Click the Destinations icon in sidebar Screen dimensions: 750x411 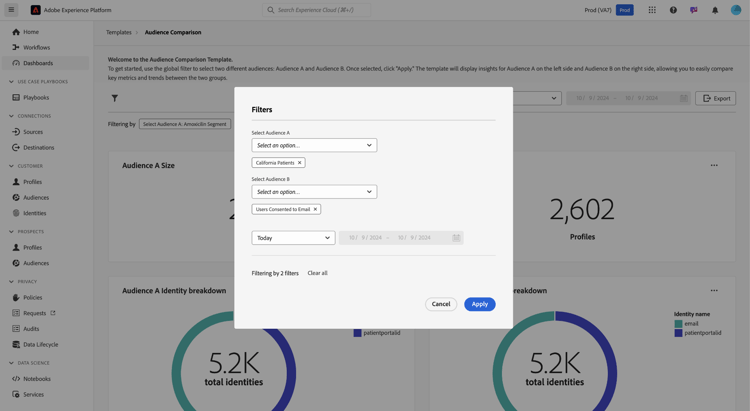[16, 147]
